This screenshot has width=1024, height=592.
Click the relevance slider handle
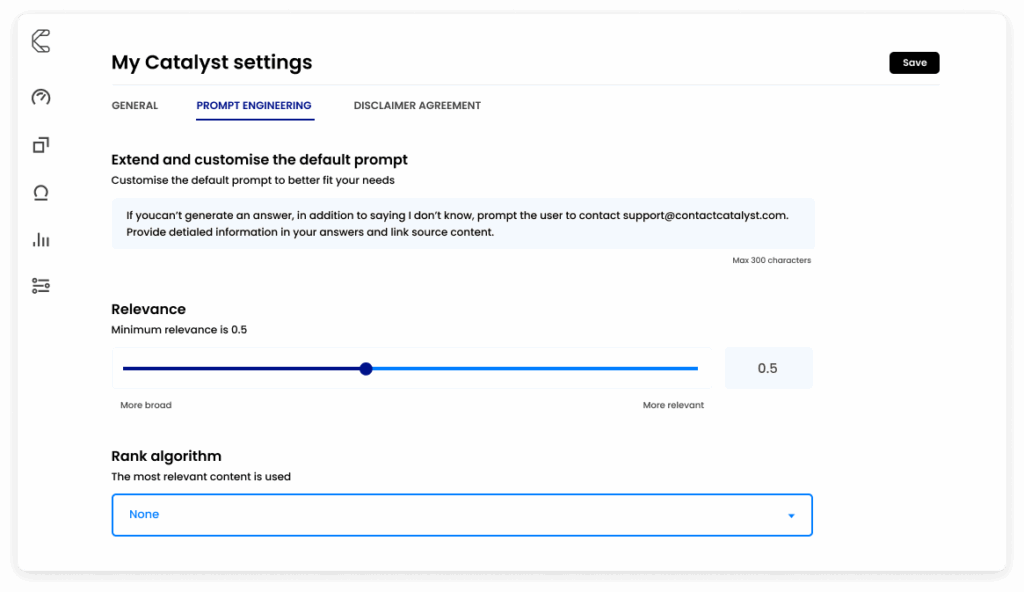366,369
